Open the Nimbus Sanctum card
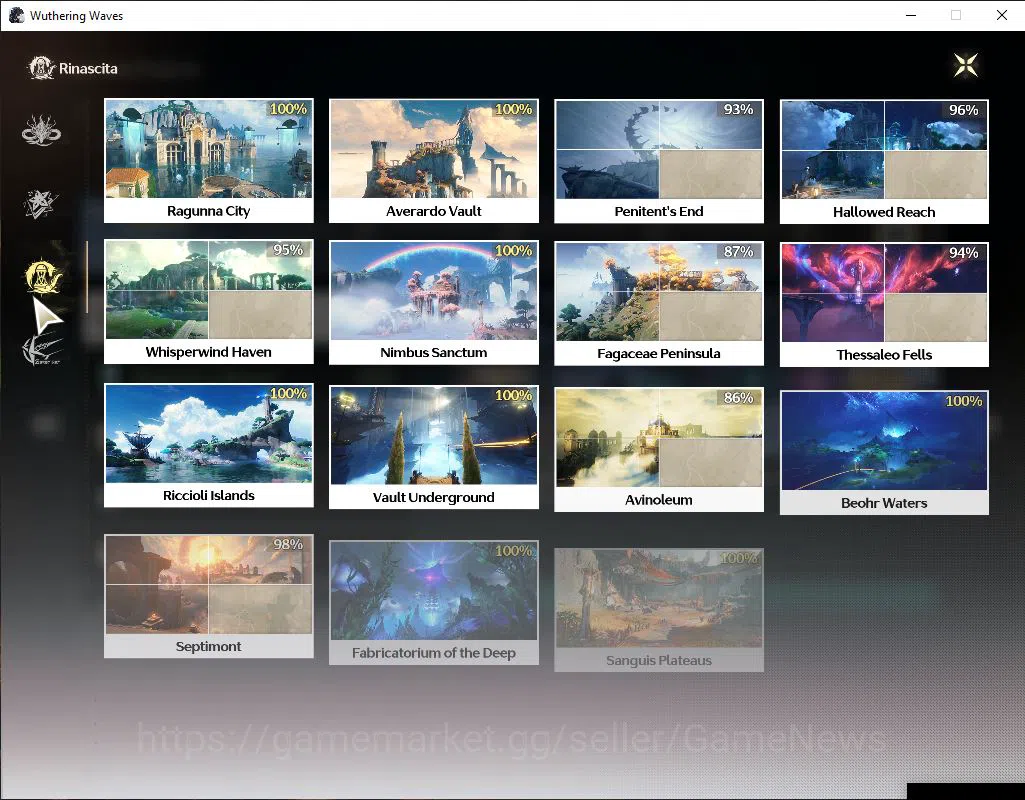Screen dimensions: 1025x800 [x=434, y=303]
